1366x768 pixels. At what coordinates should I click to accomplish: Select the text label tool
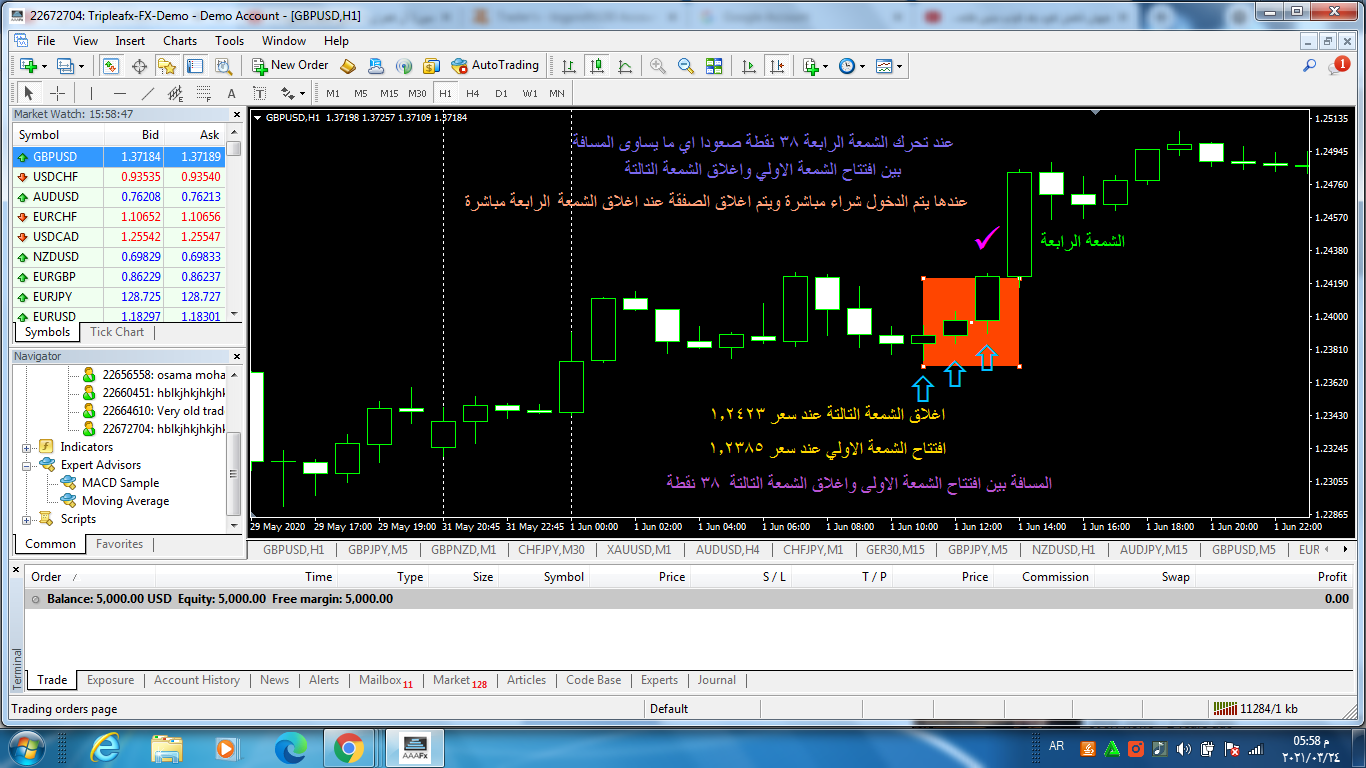click(x=232, y=93)
